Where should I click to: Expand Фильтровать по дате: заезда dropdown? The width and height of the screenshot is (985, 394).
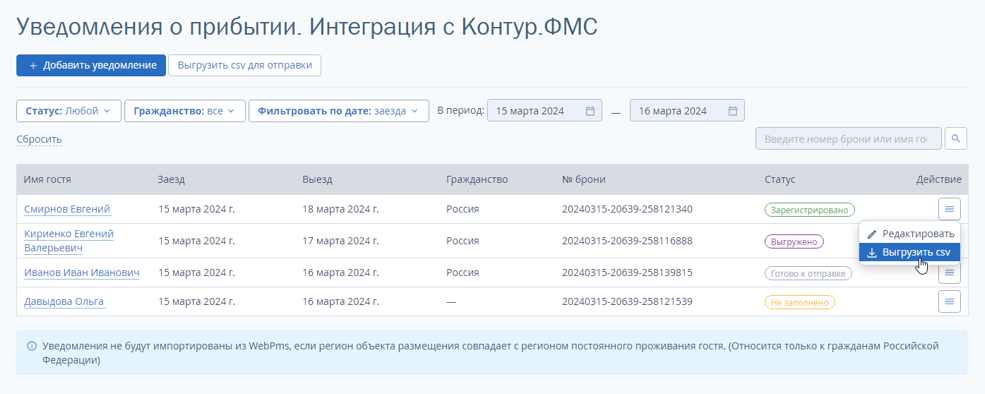click(339, 111)
